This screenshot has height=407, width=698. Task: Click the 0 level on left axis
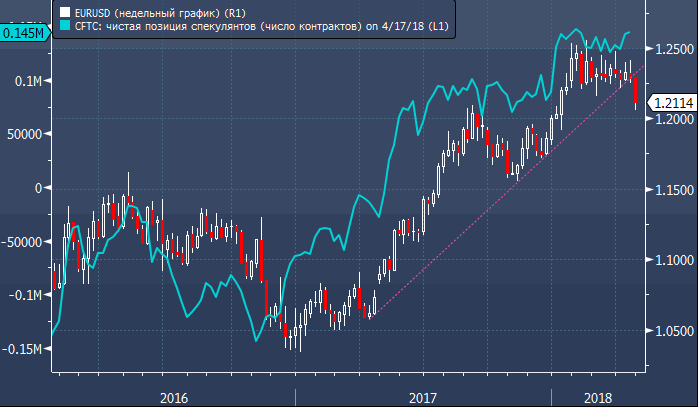pos(40,188)
